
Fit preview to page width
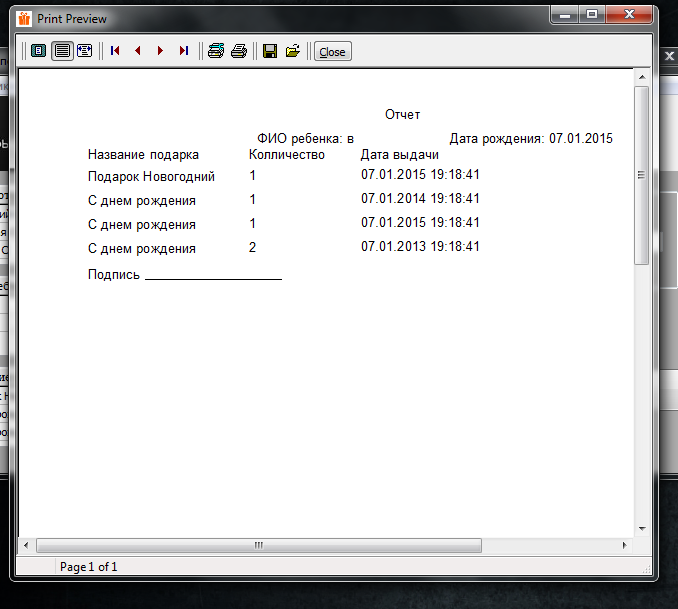(84, 51)
